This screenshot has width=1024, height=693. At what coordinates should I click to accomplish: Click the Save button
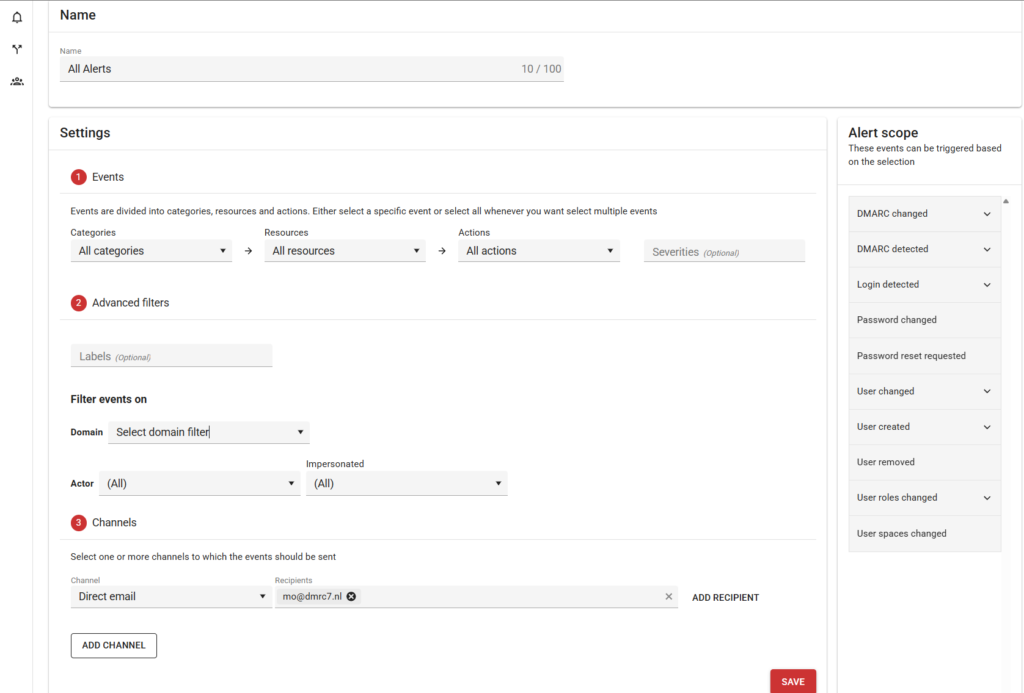[792, 681]
